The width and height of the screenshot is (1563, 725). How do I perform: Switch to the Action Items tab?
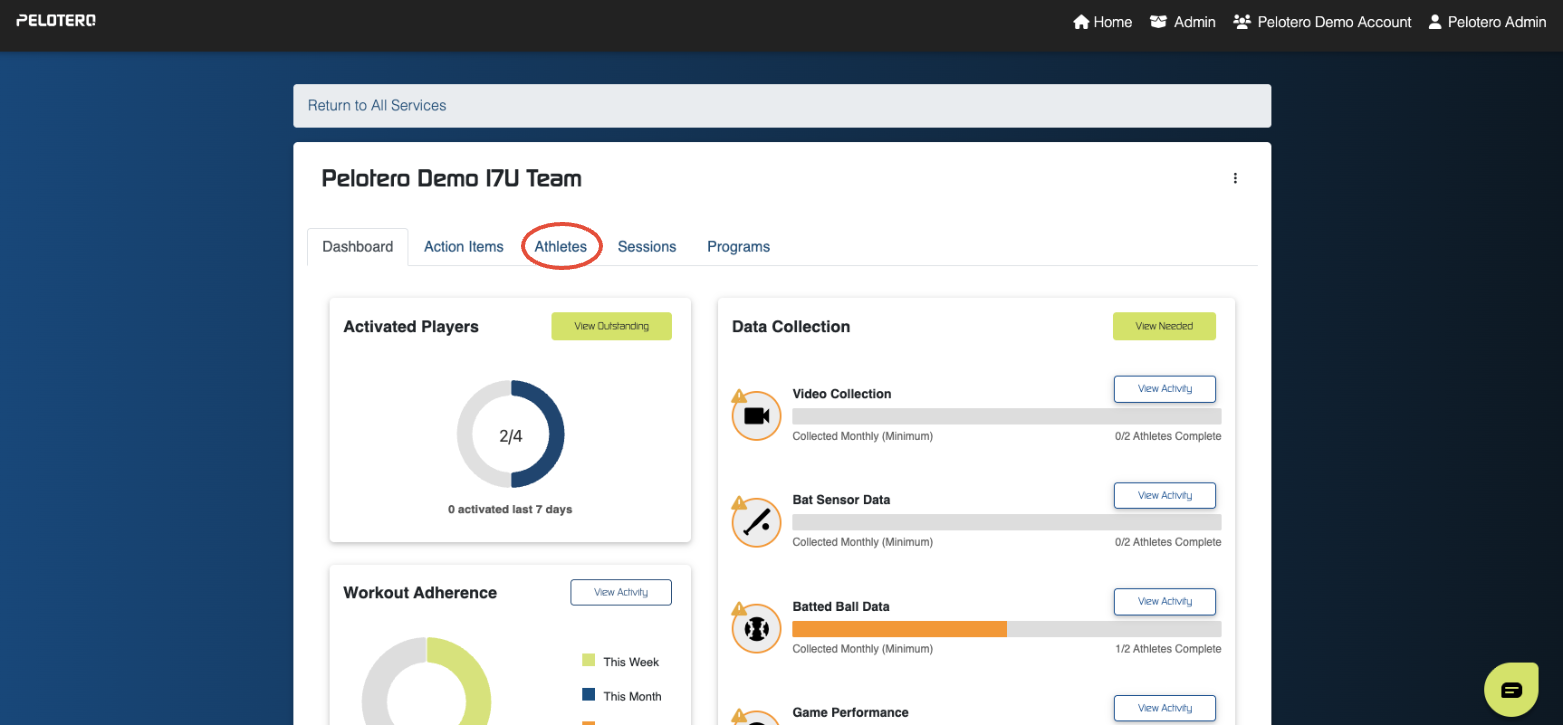(x=464, y=246)
